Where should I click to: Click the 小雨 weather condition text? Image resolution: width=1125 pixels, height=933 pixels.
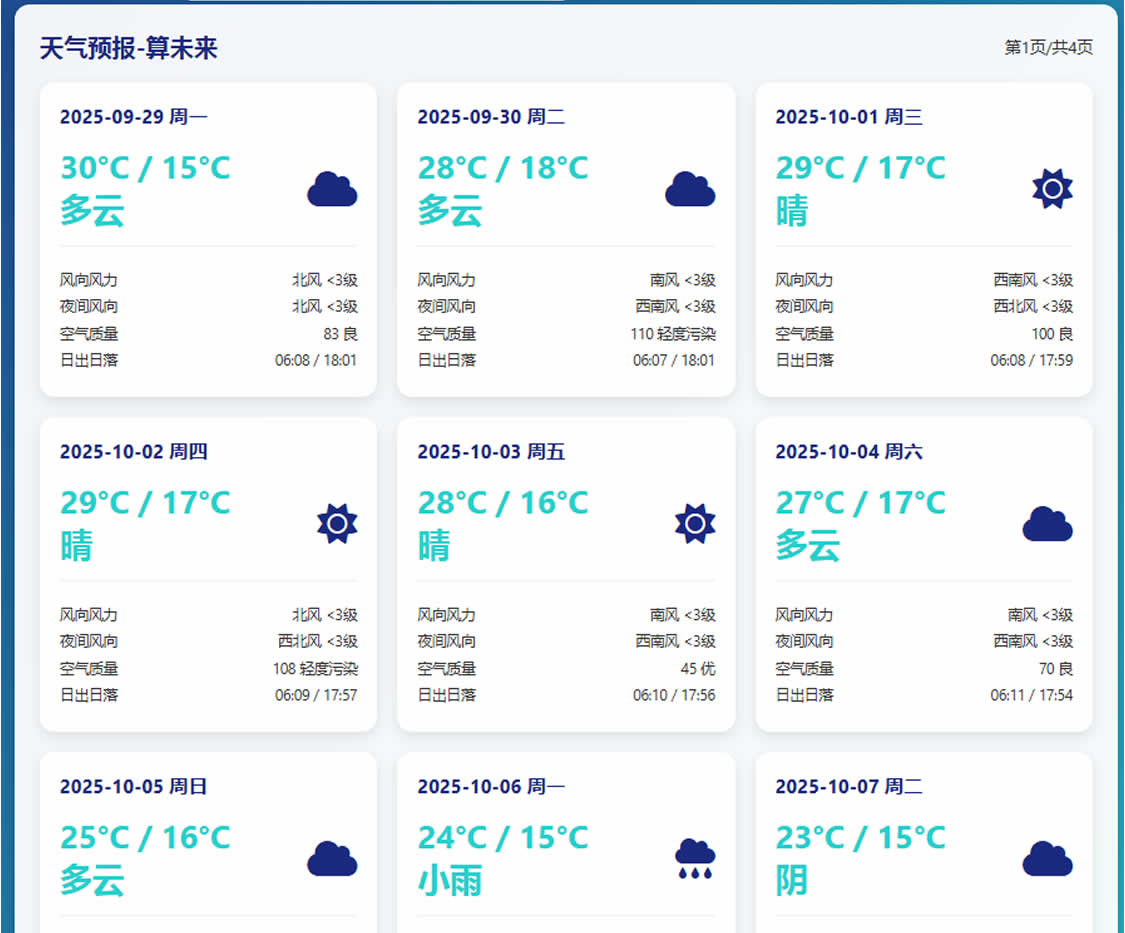(450, 881)
